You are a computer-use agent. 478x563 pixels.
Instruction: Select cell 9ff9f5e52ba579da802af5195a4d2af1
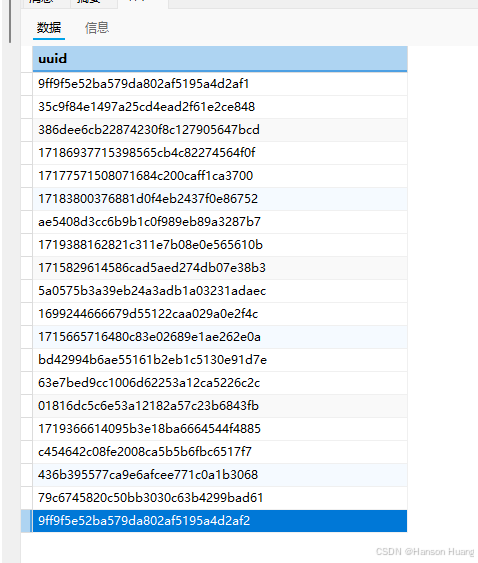pos(220,84)
